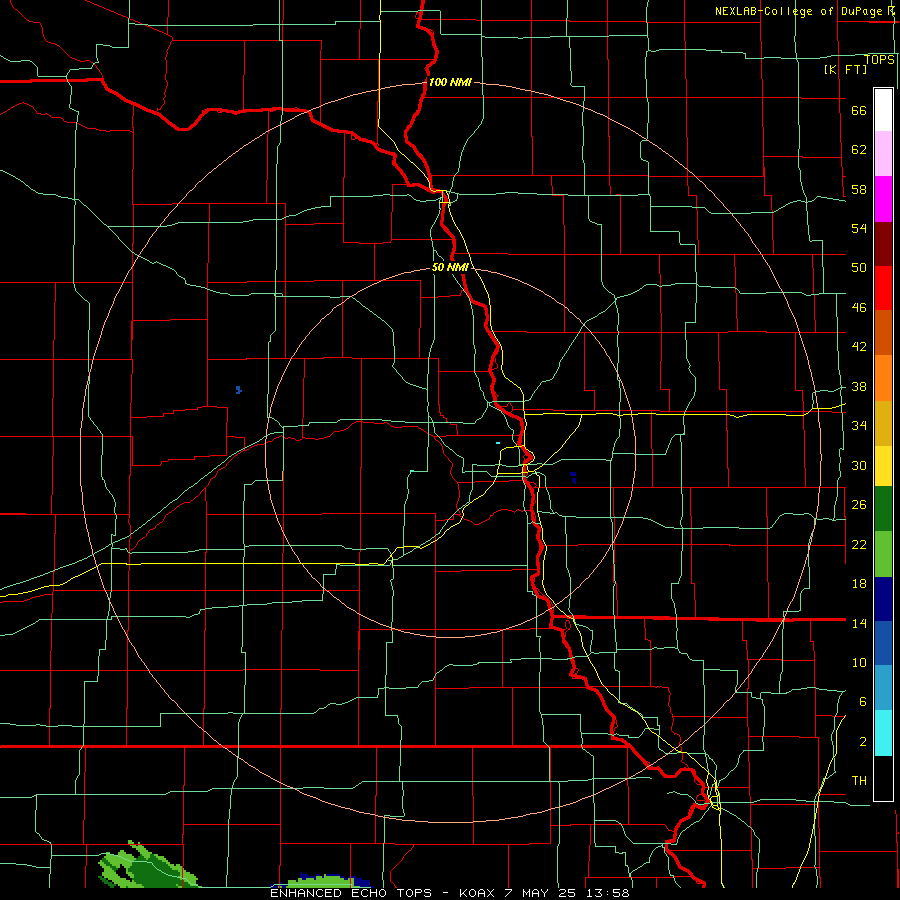This screenshot has width=900, height=900.
Task: Click the navy blue legend swatch
Action: pos(883,599)
